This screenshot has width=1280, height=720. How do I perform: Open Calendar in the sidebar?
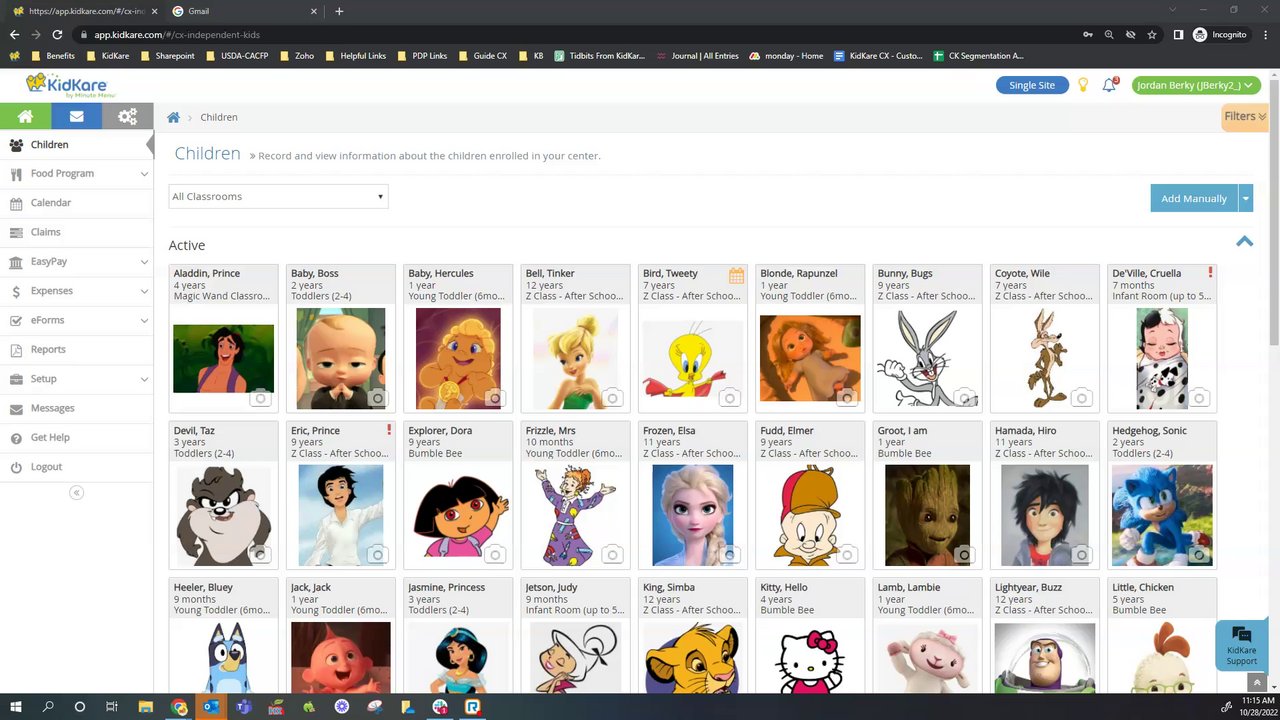tap(76, 202)
